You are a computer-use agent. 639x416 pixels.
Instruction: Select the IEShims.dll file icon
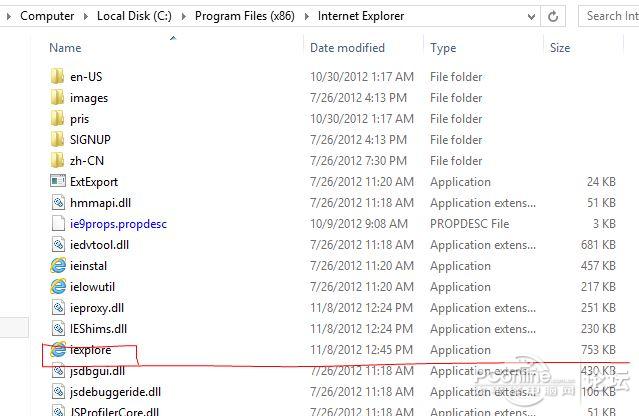coord(58,329)
